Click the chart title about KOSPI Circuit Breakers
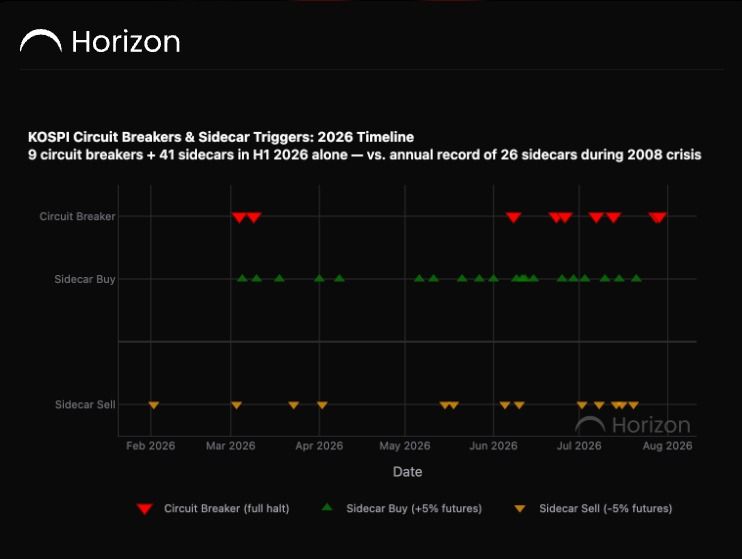The width and height of the screenshot is (742, 559). pos(221,137)
